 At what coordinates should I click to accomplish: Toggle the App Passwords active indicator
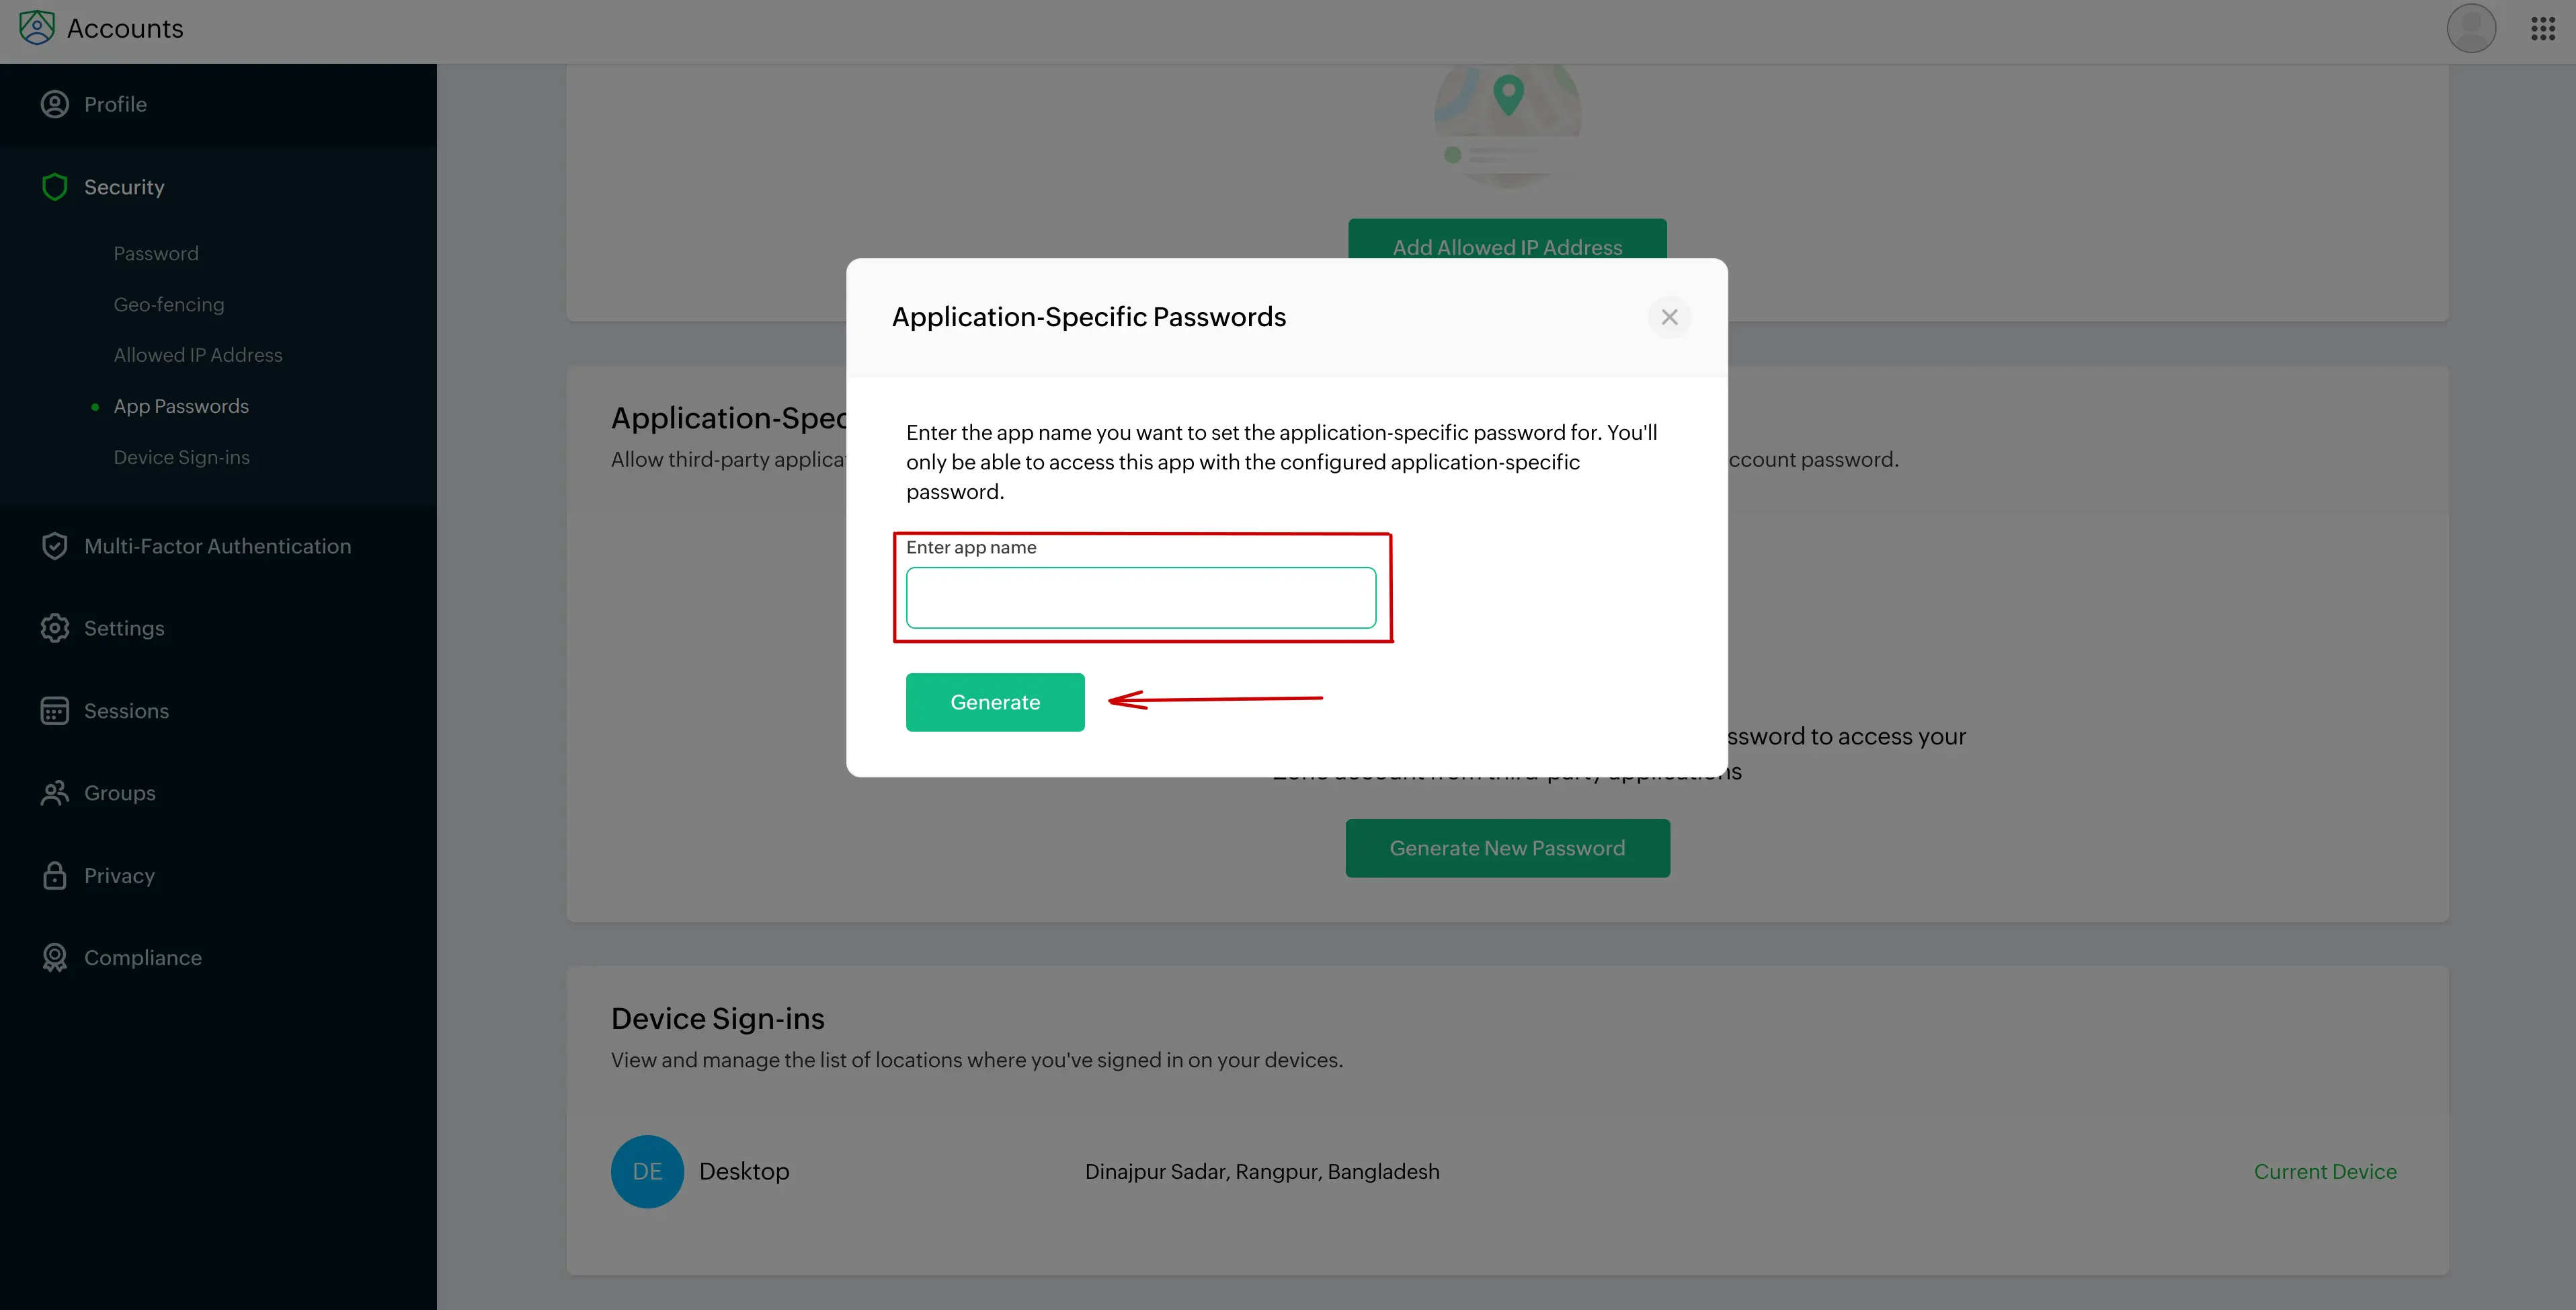click(x=93, y=408)
